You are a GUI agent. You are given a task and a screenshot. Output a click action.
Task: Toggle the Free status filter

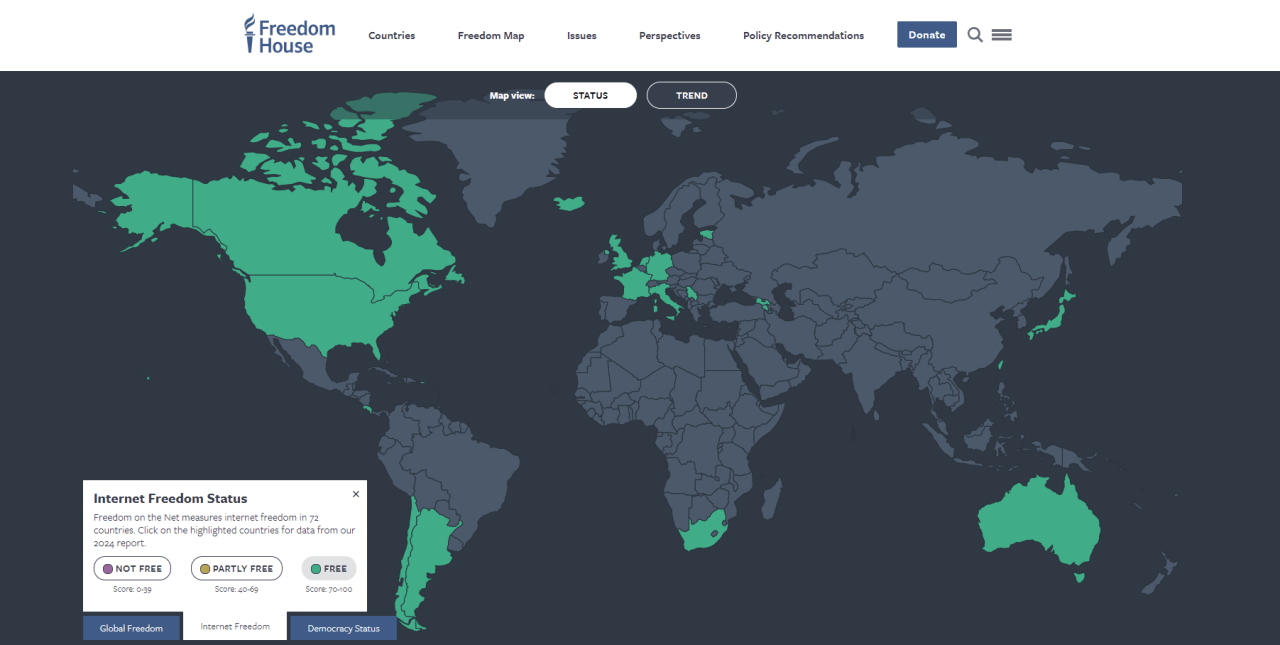pyautogui.click(x=329, y=568)
